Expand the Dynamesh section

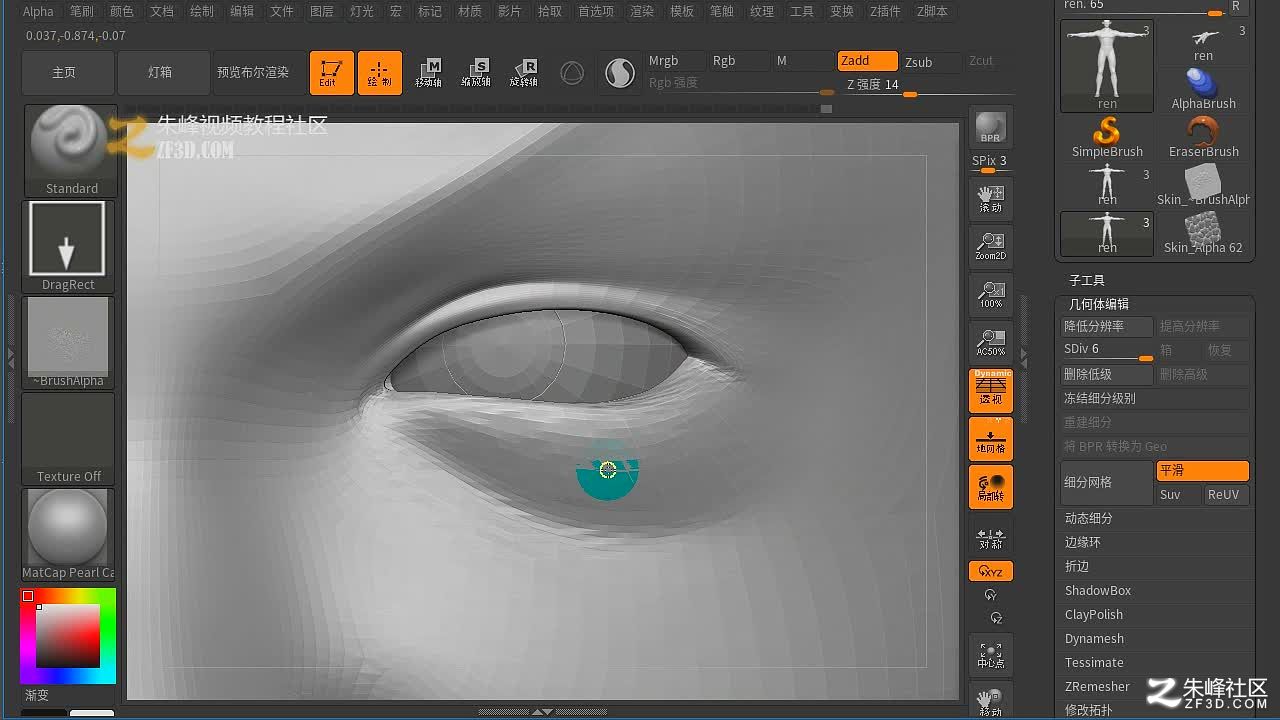click(x=1094, y=638)
